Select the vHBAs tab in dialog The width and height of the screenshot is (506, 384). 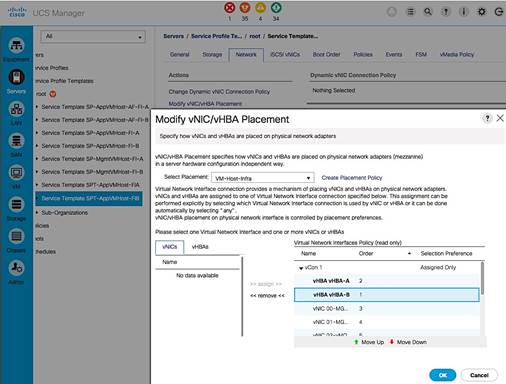coord(200,247)
